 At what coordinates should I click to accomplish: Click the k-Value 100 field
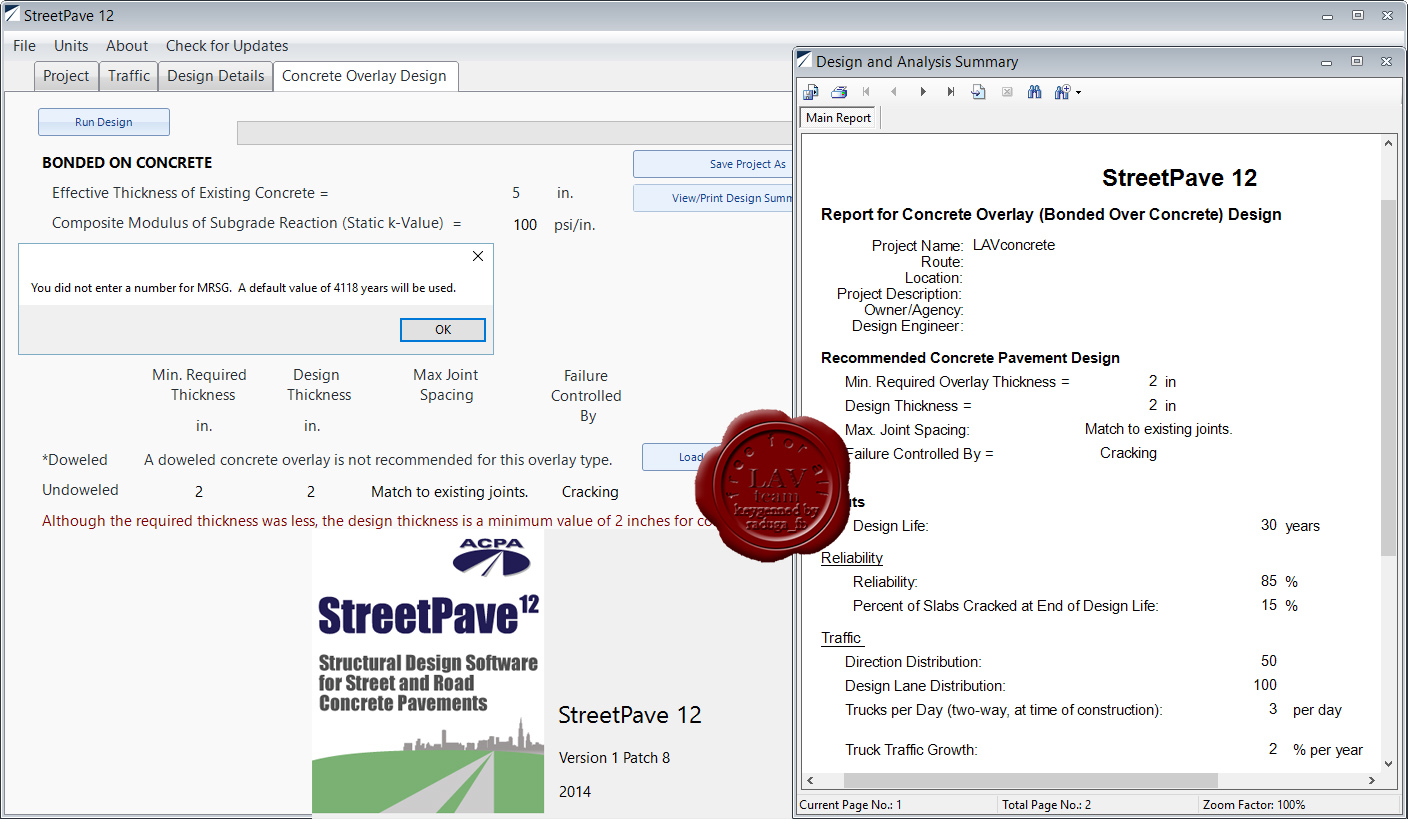coord(525,225)
